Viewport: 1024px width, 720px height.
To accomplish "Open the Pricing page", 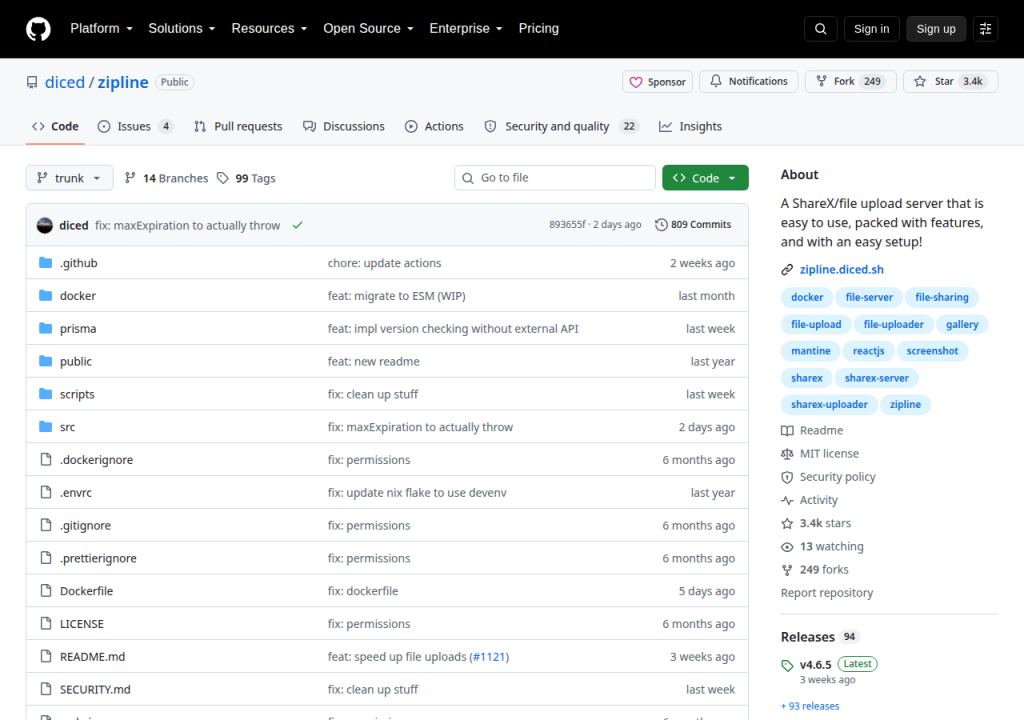I will click(x=539, y=29).
